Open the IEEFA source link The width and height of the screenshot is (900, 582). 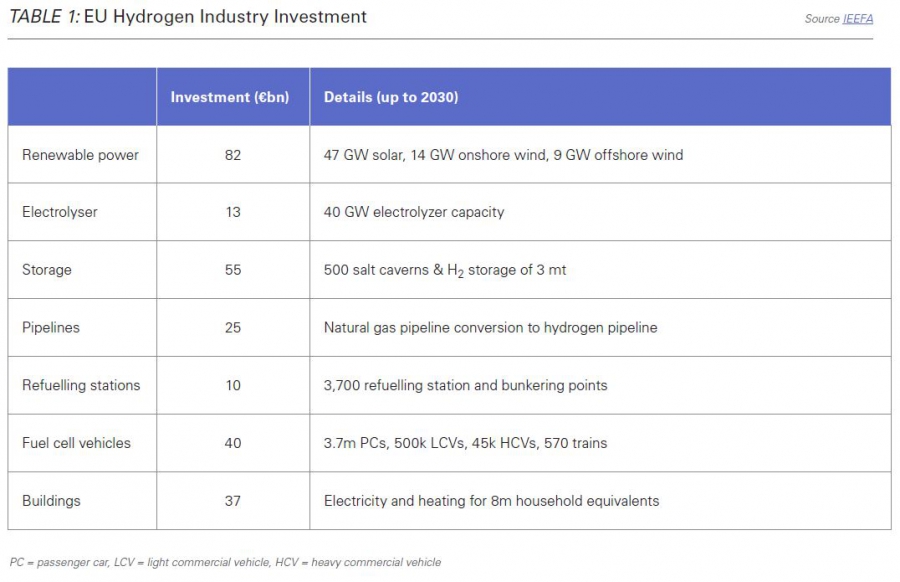(857, 19)
